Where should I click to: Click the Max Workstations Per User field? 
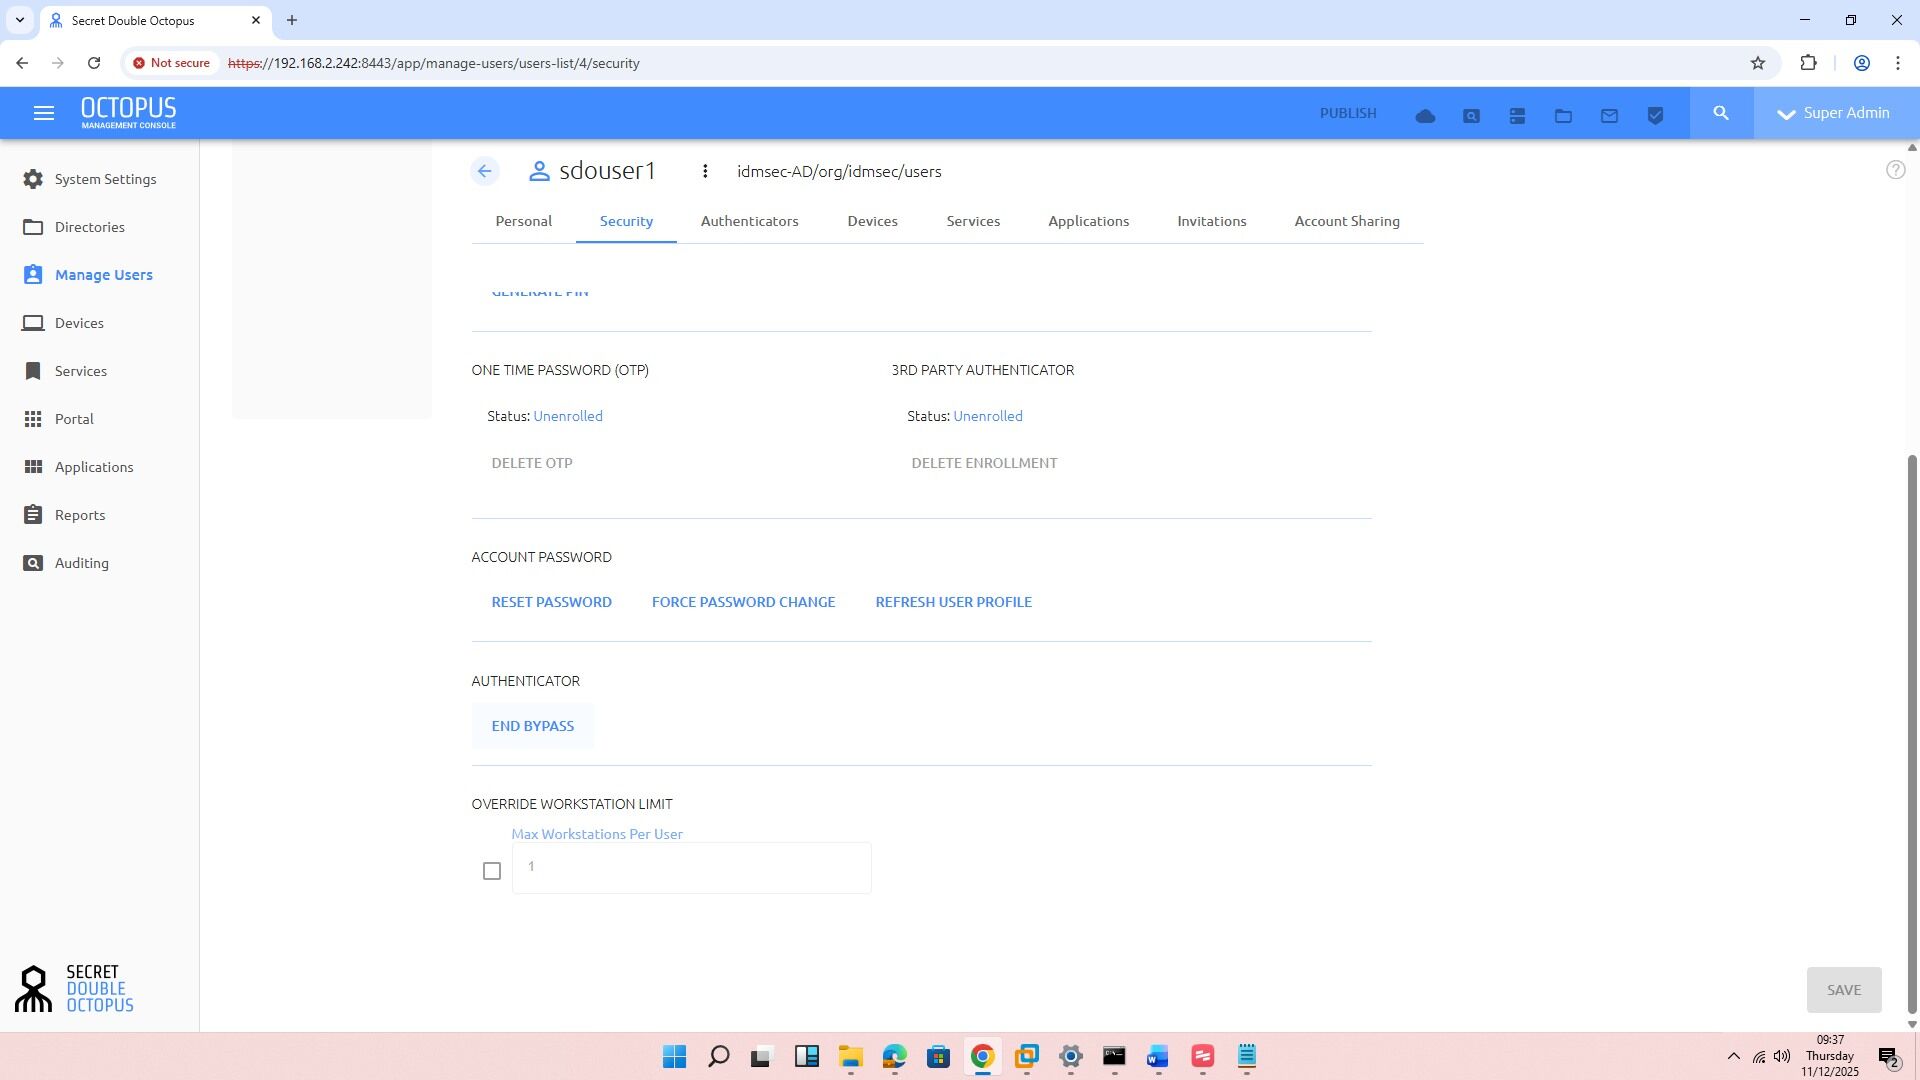click(x=691, y=867)
